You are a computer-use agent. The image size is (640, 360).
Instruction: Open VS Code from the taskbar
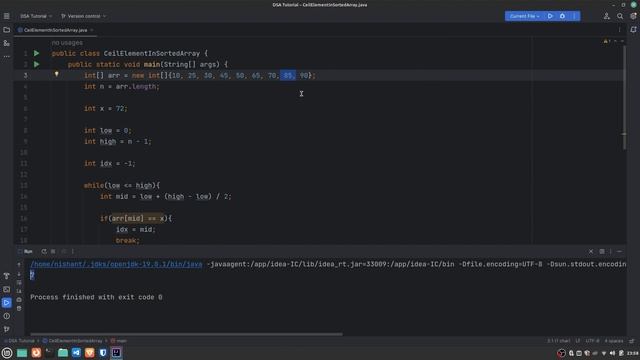coord(76,353)
